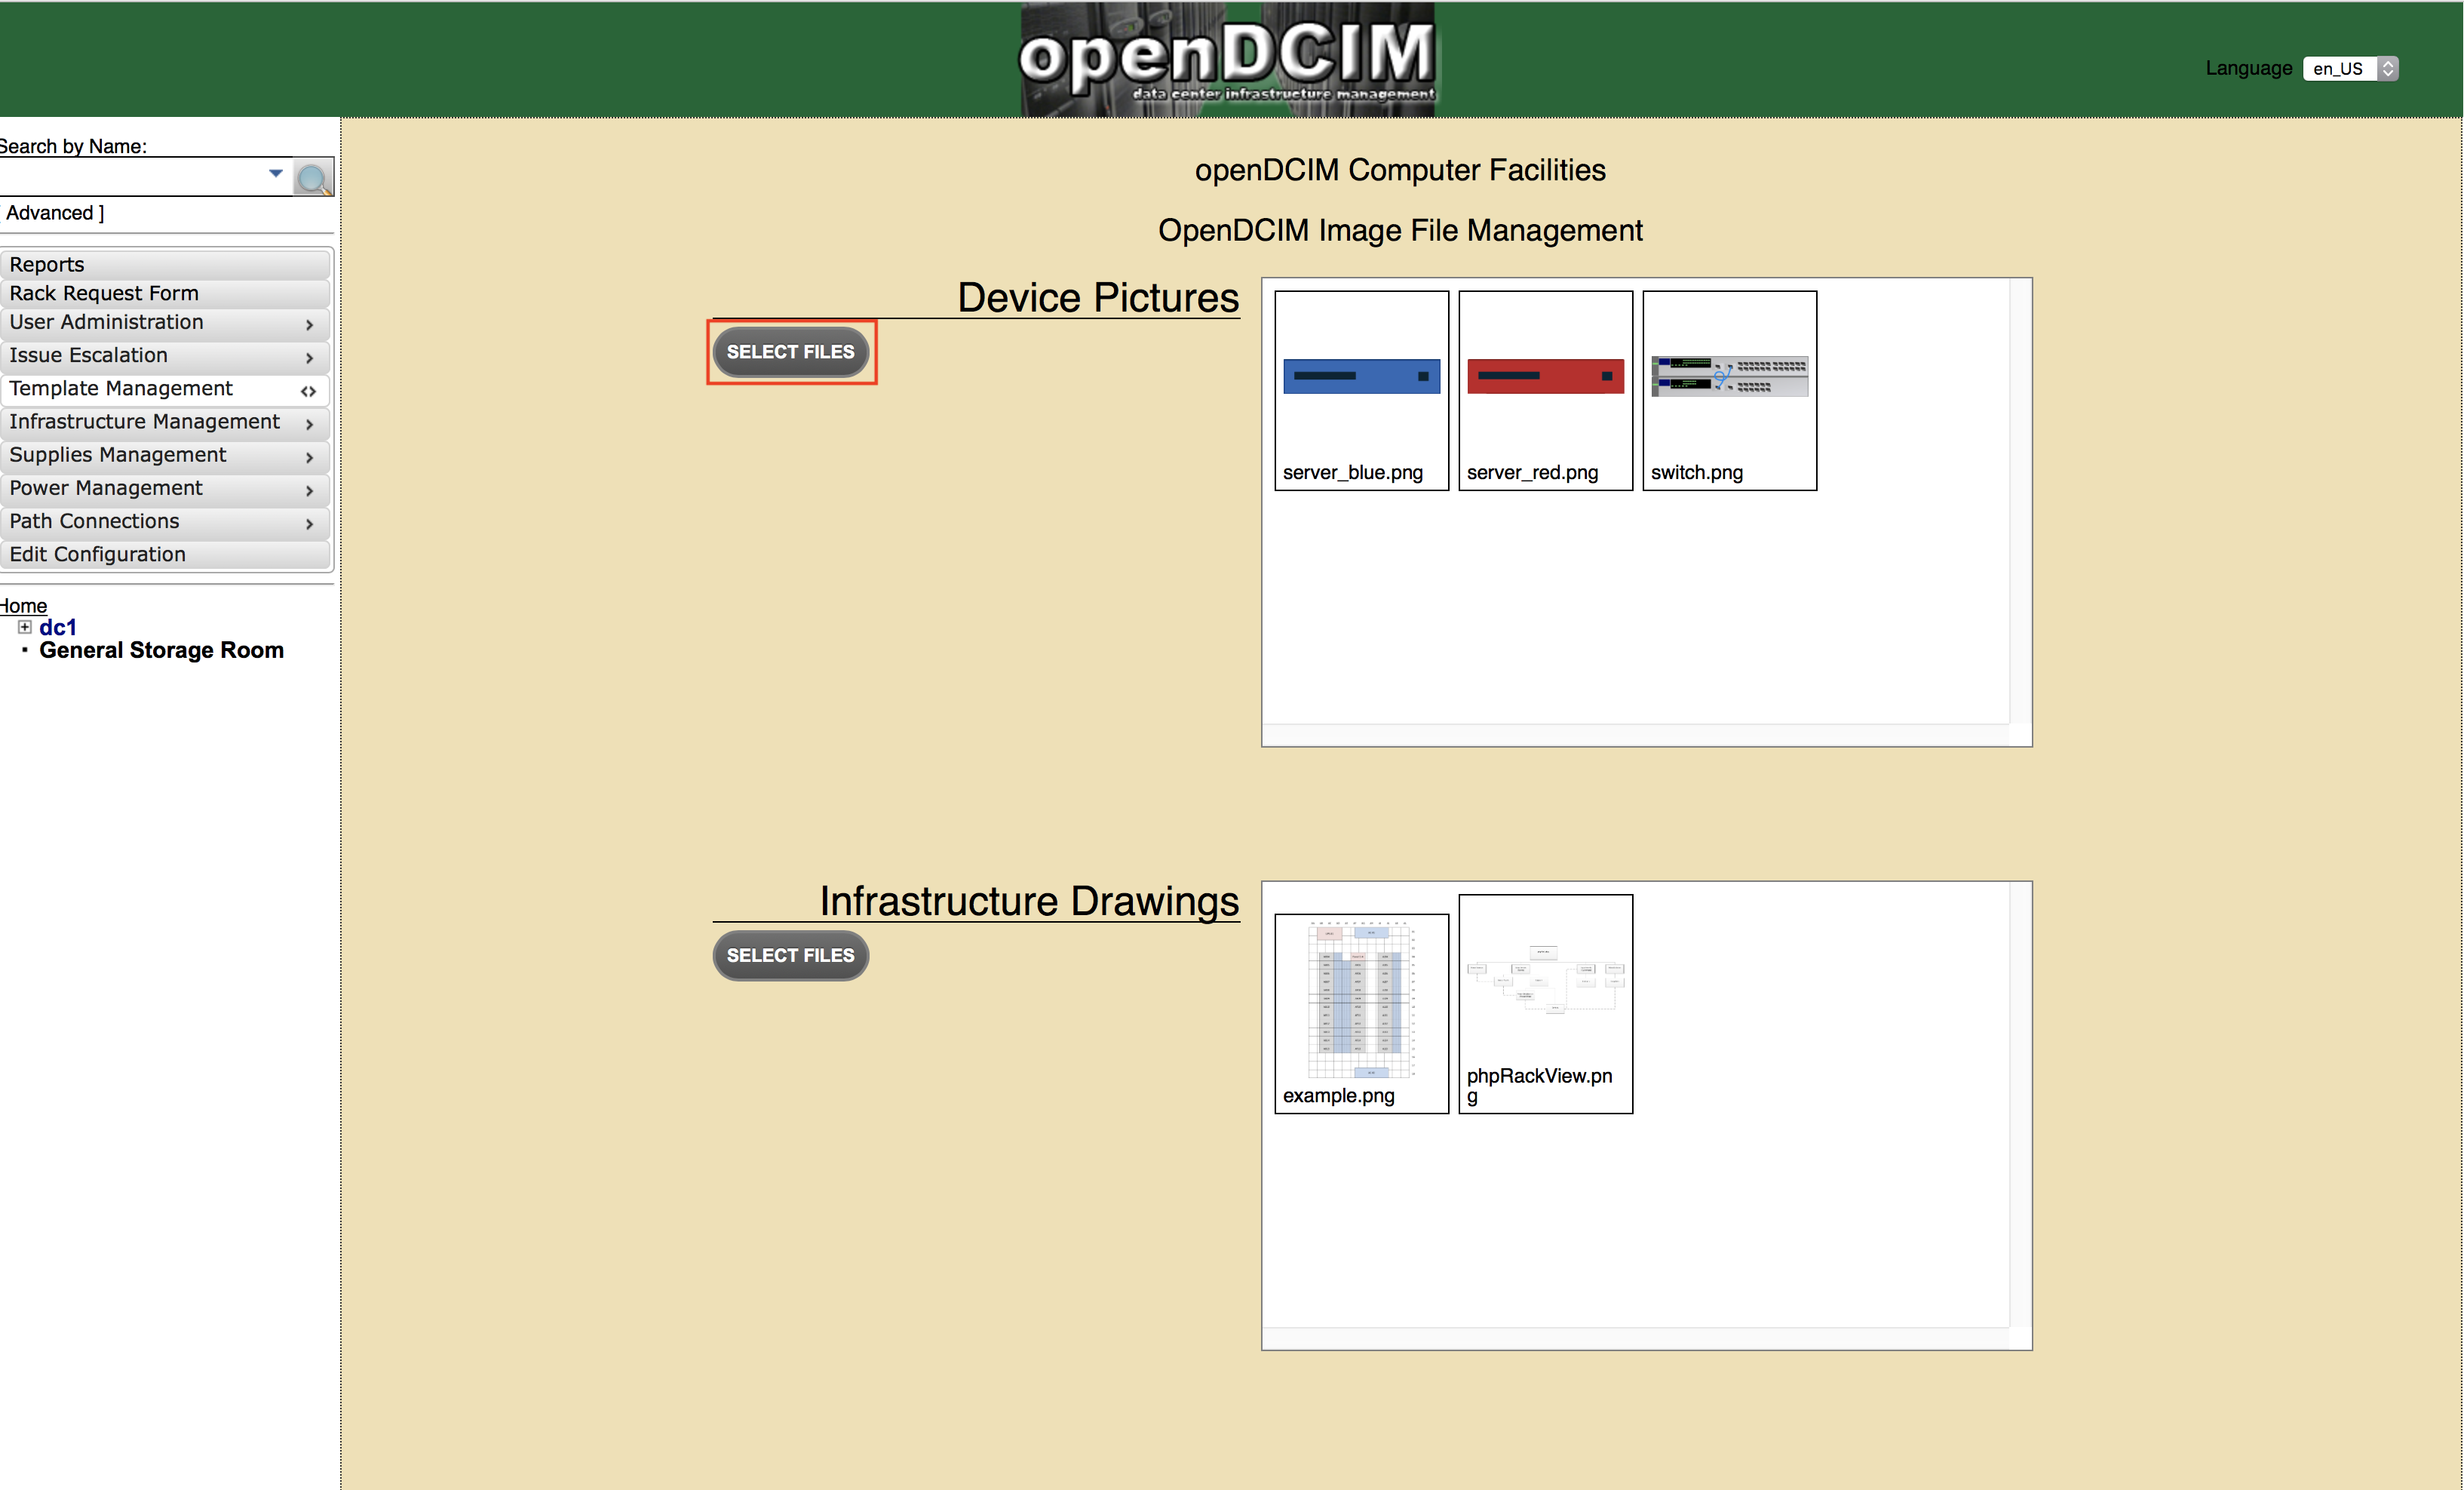Click the Infrastructure Drawings vertical scrollbar
2464x1490 pixels.
pyautogui.click(x=2020, y=1104)
